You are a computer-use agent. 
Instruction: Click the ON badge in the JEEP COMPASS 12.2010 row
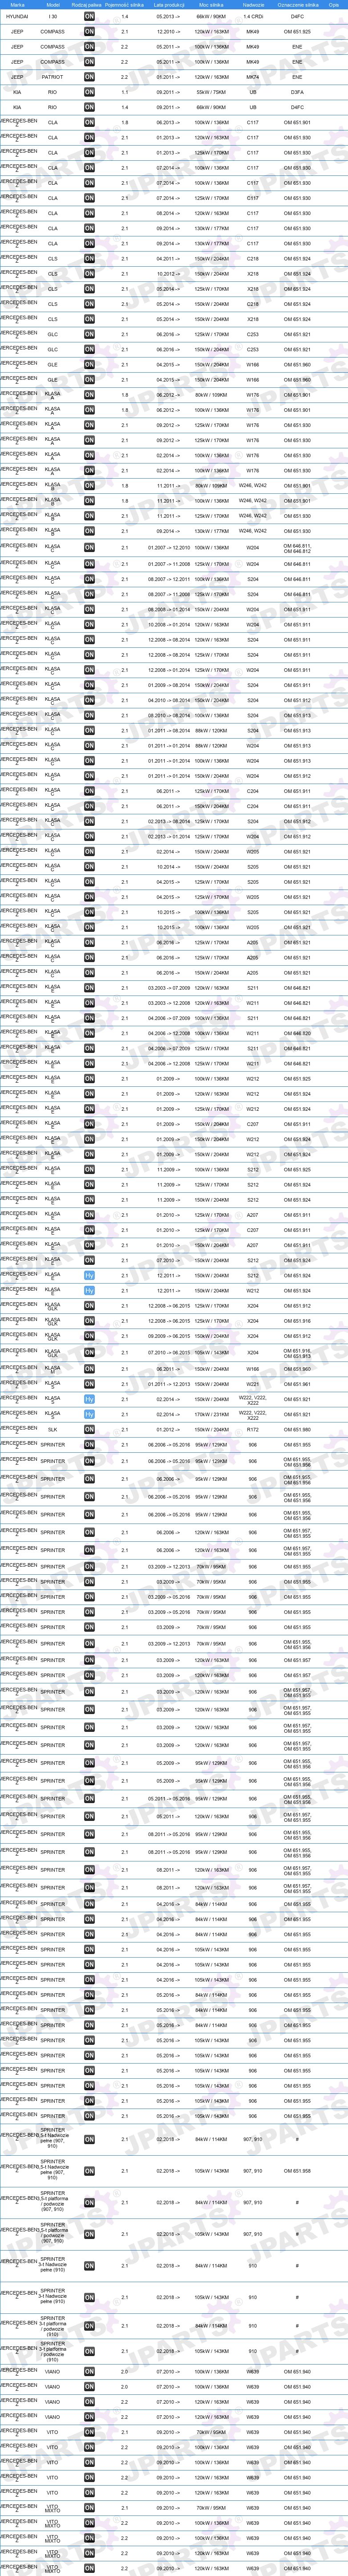(x=89, y=32)
